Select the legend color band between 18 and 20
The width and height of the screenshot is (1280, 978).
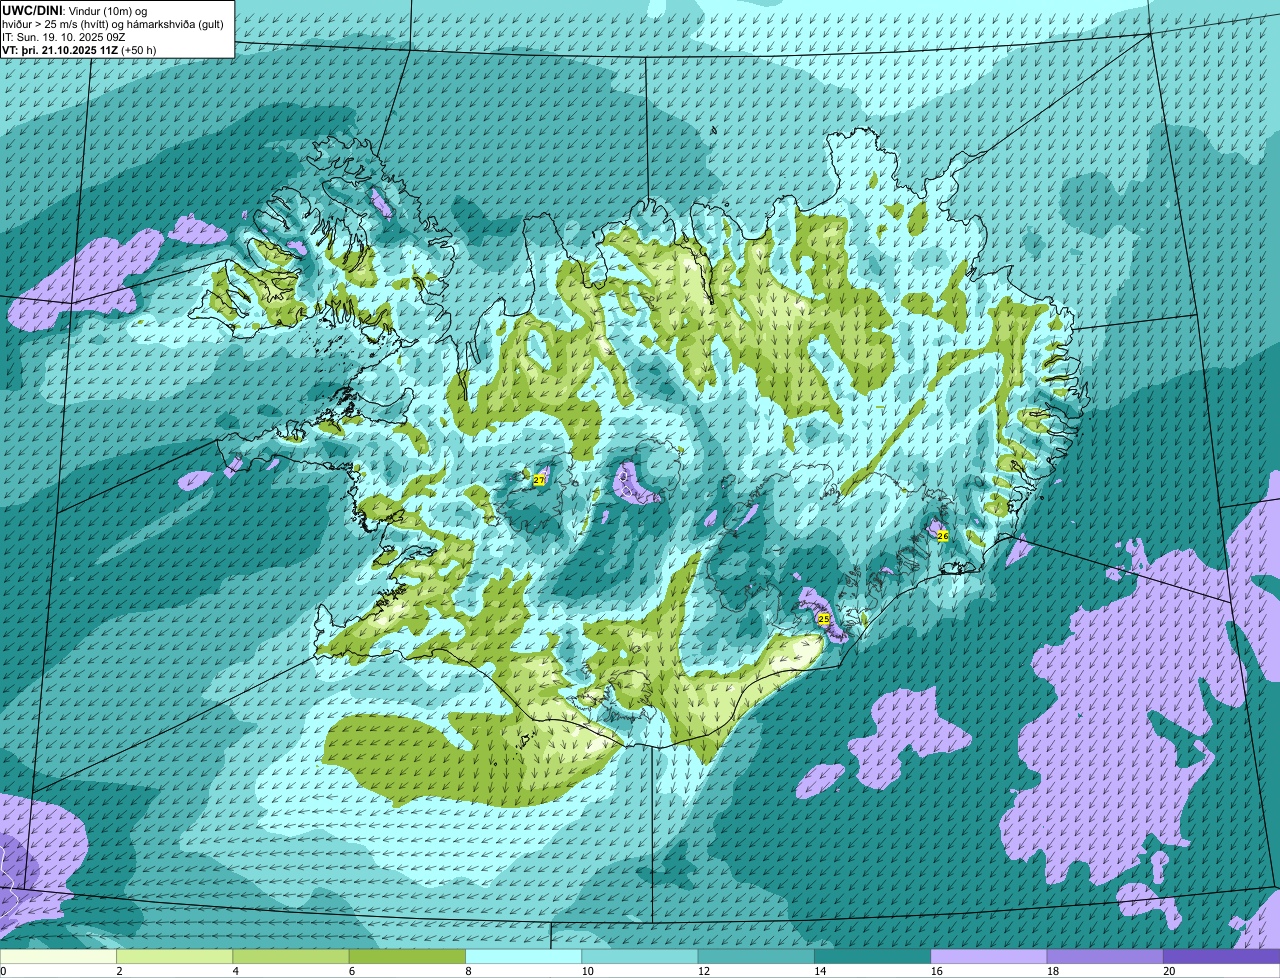pos(1105,956)
